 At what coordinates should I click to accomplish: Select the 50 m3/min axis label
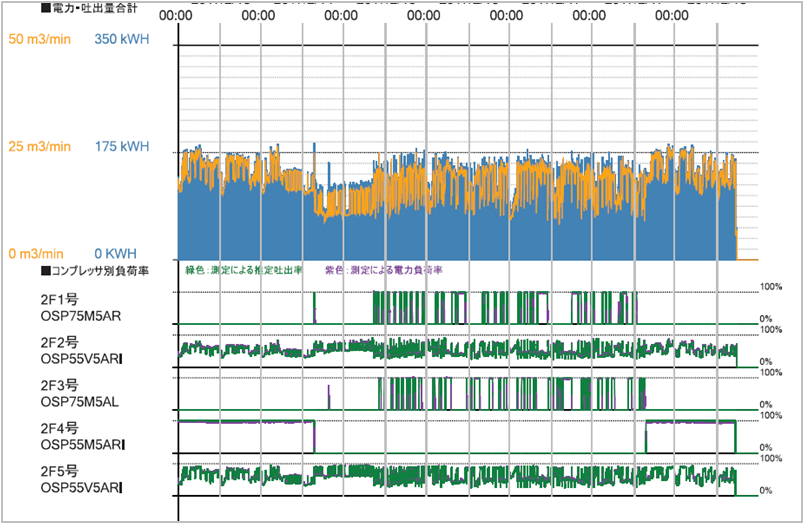tap(39, 39)
